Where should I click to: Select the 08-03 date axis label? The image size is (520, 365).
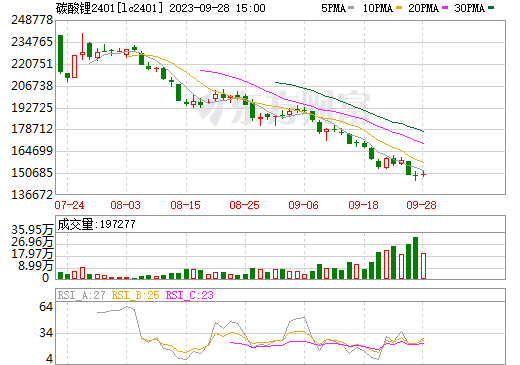click(x=125, y=205)
